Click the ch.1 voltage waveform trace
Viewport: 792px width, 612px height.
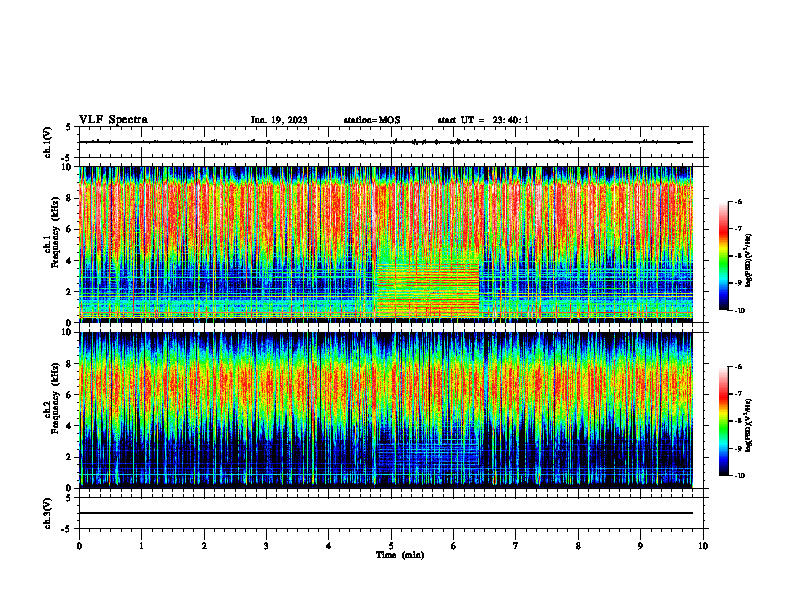386,142
